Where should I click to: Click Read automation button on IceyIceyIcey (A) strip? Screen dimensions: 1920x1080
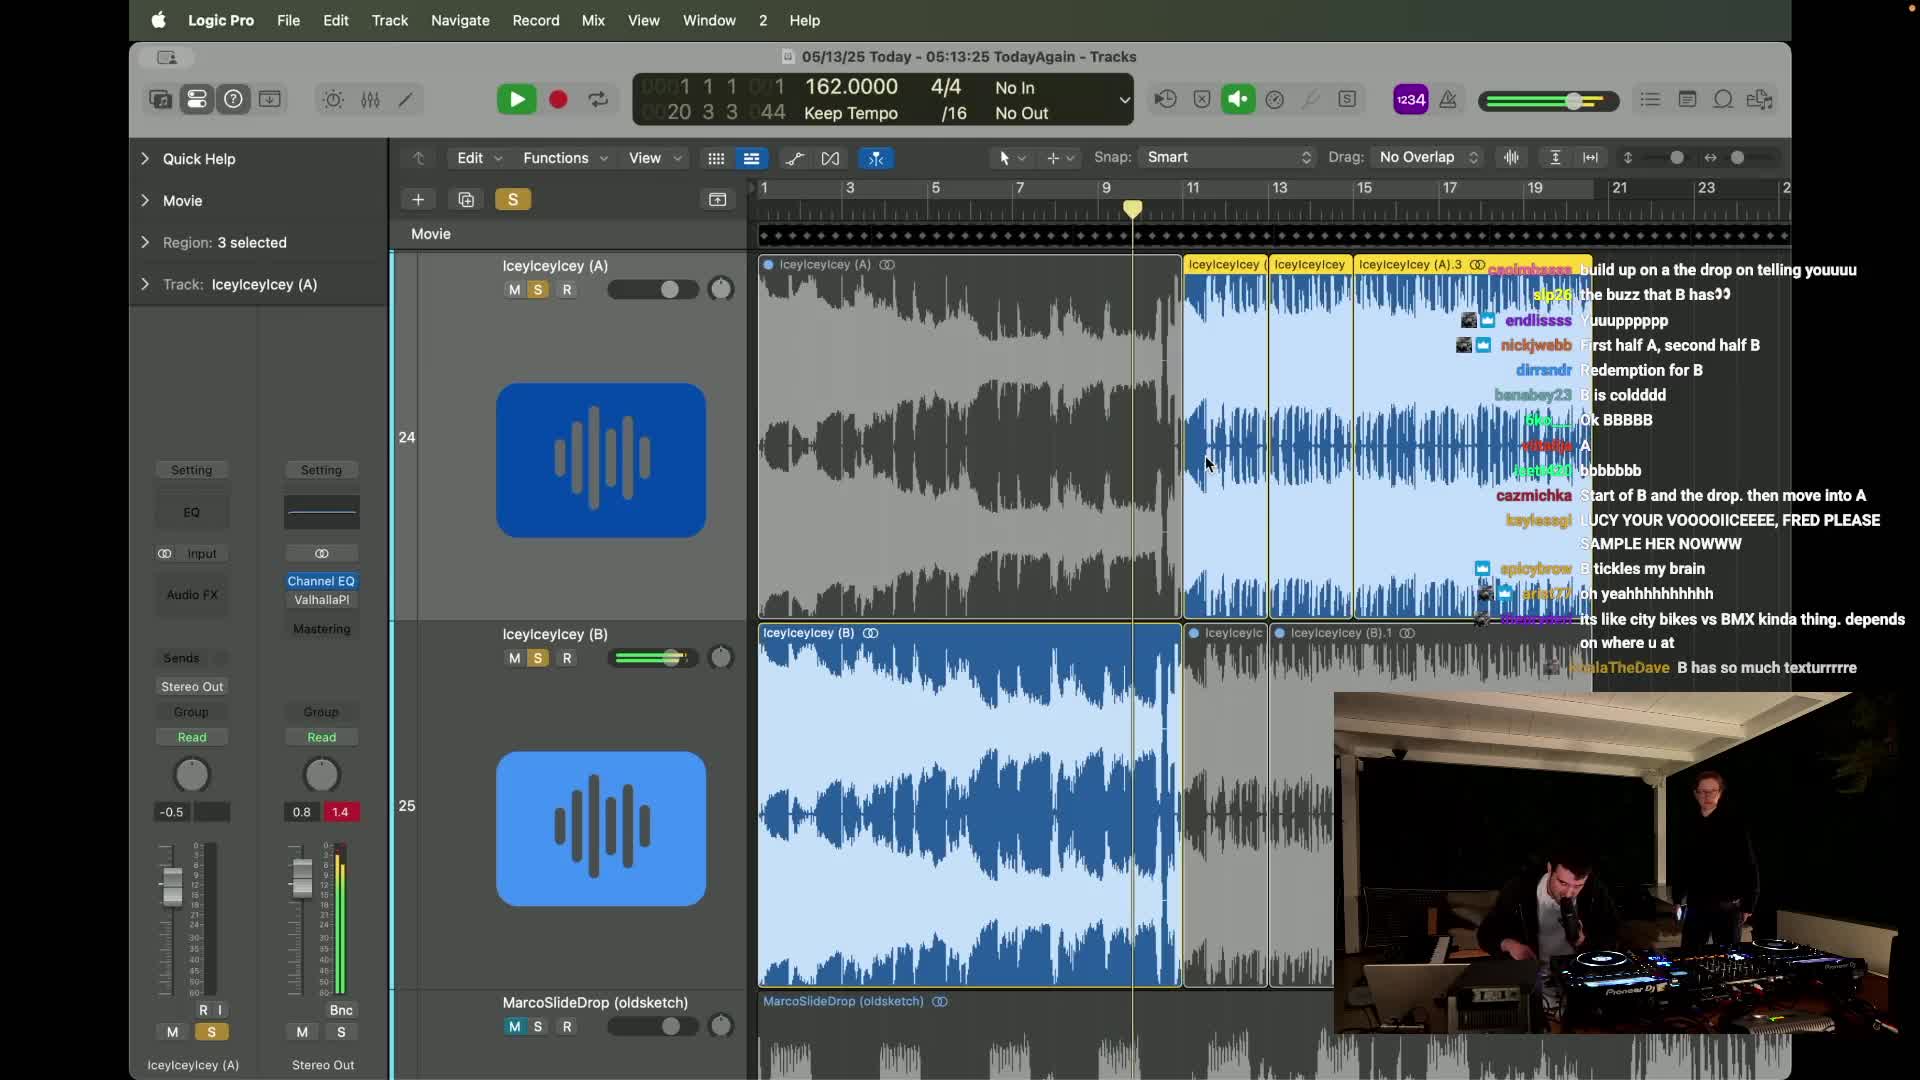(x=192, y=737)
